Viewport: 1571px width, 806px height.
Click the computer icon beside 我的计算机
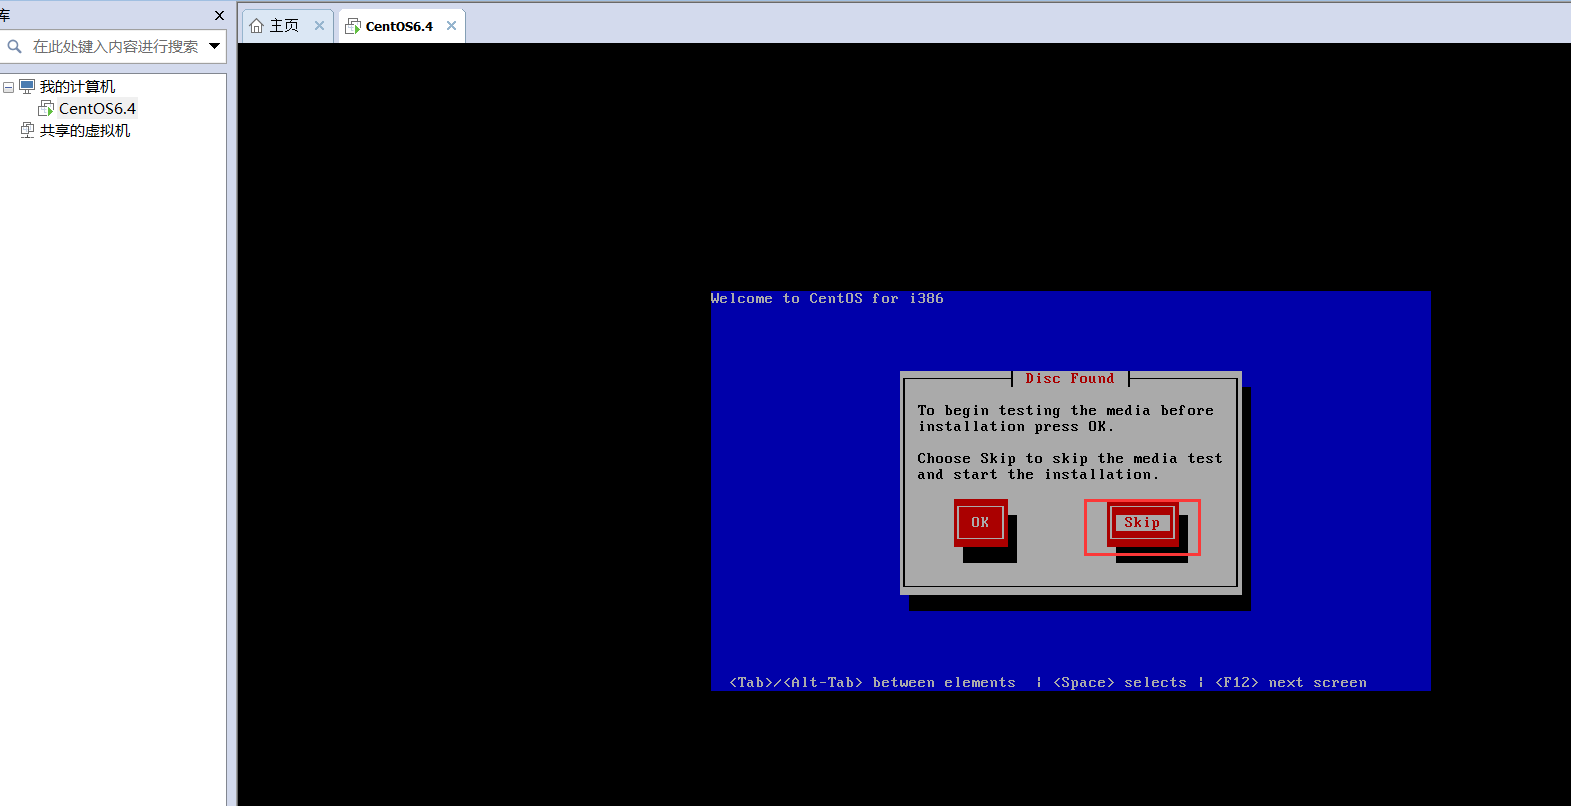tap(27, 86)
